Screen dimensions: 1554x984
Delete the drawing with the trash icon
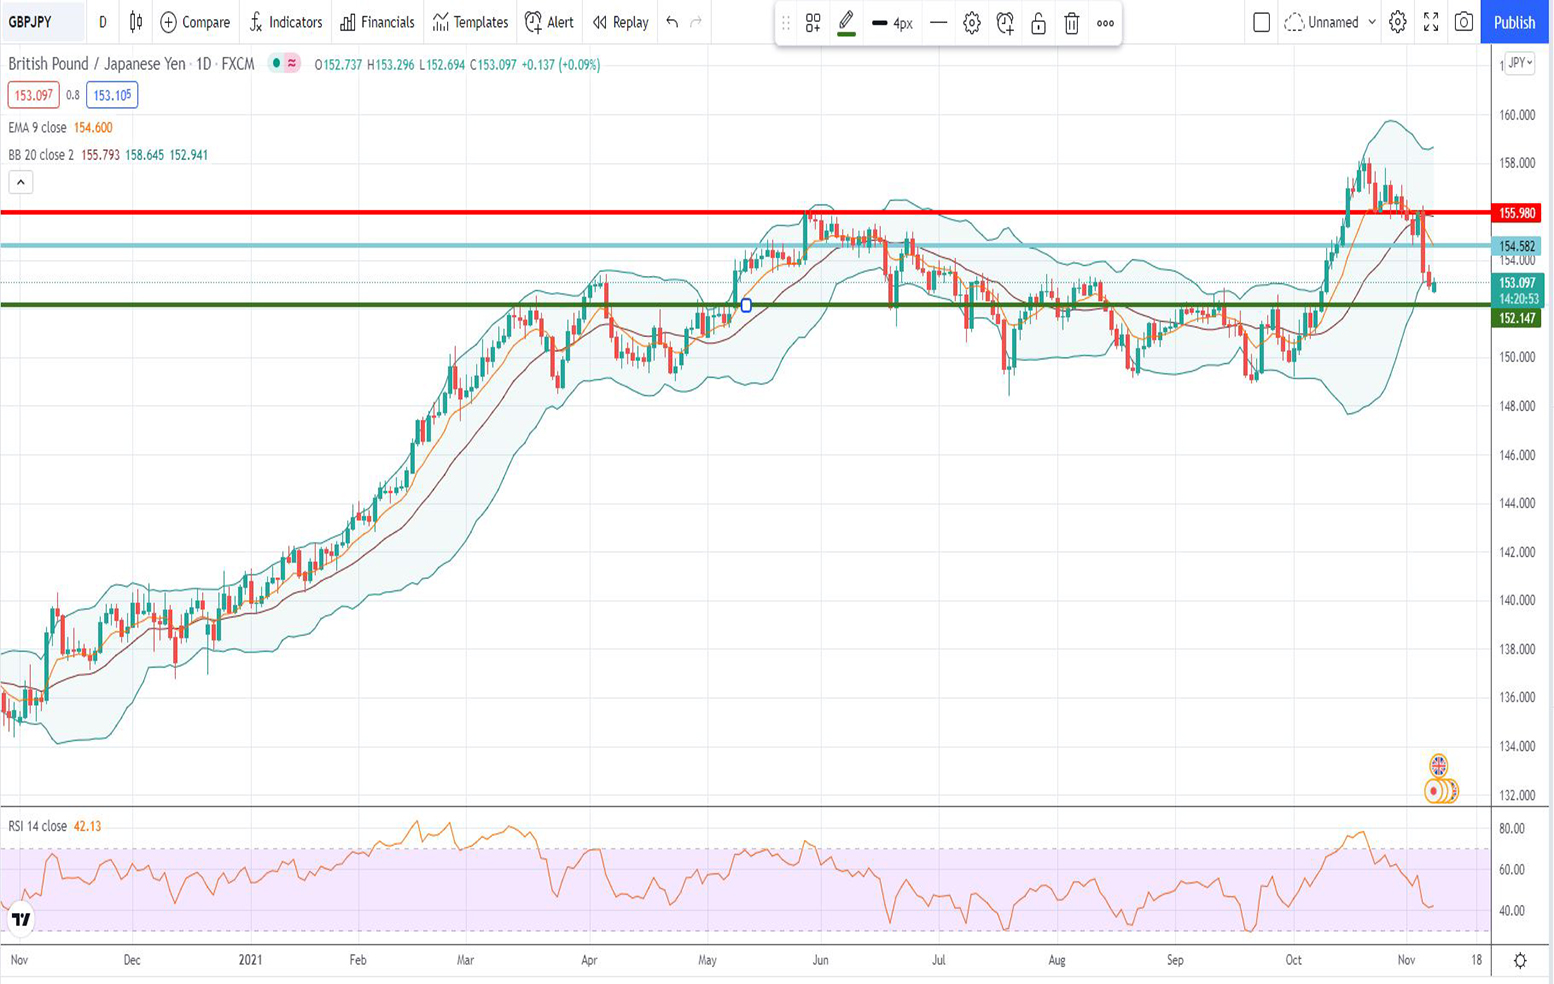pos(1071,23)
